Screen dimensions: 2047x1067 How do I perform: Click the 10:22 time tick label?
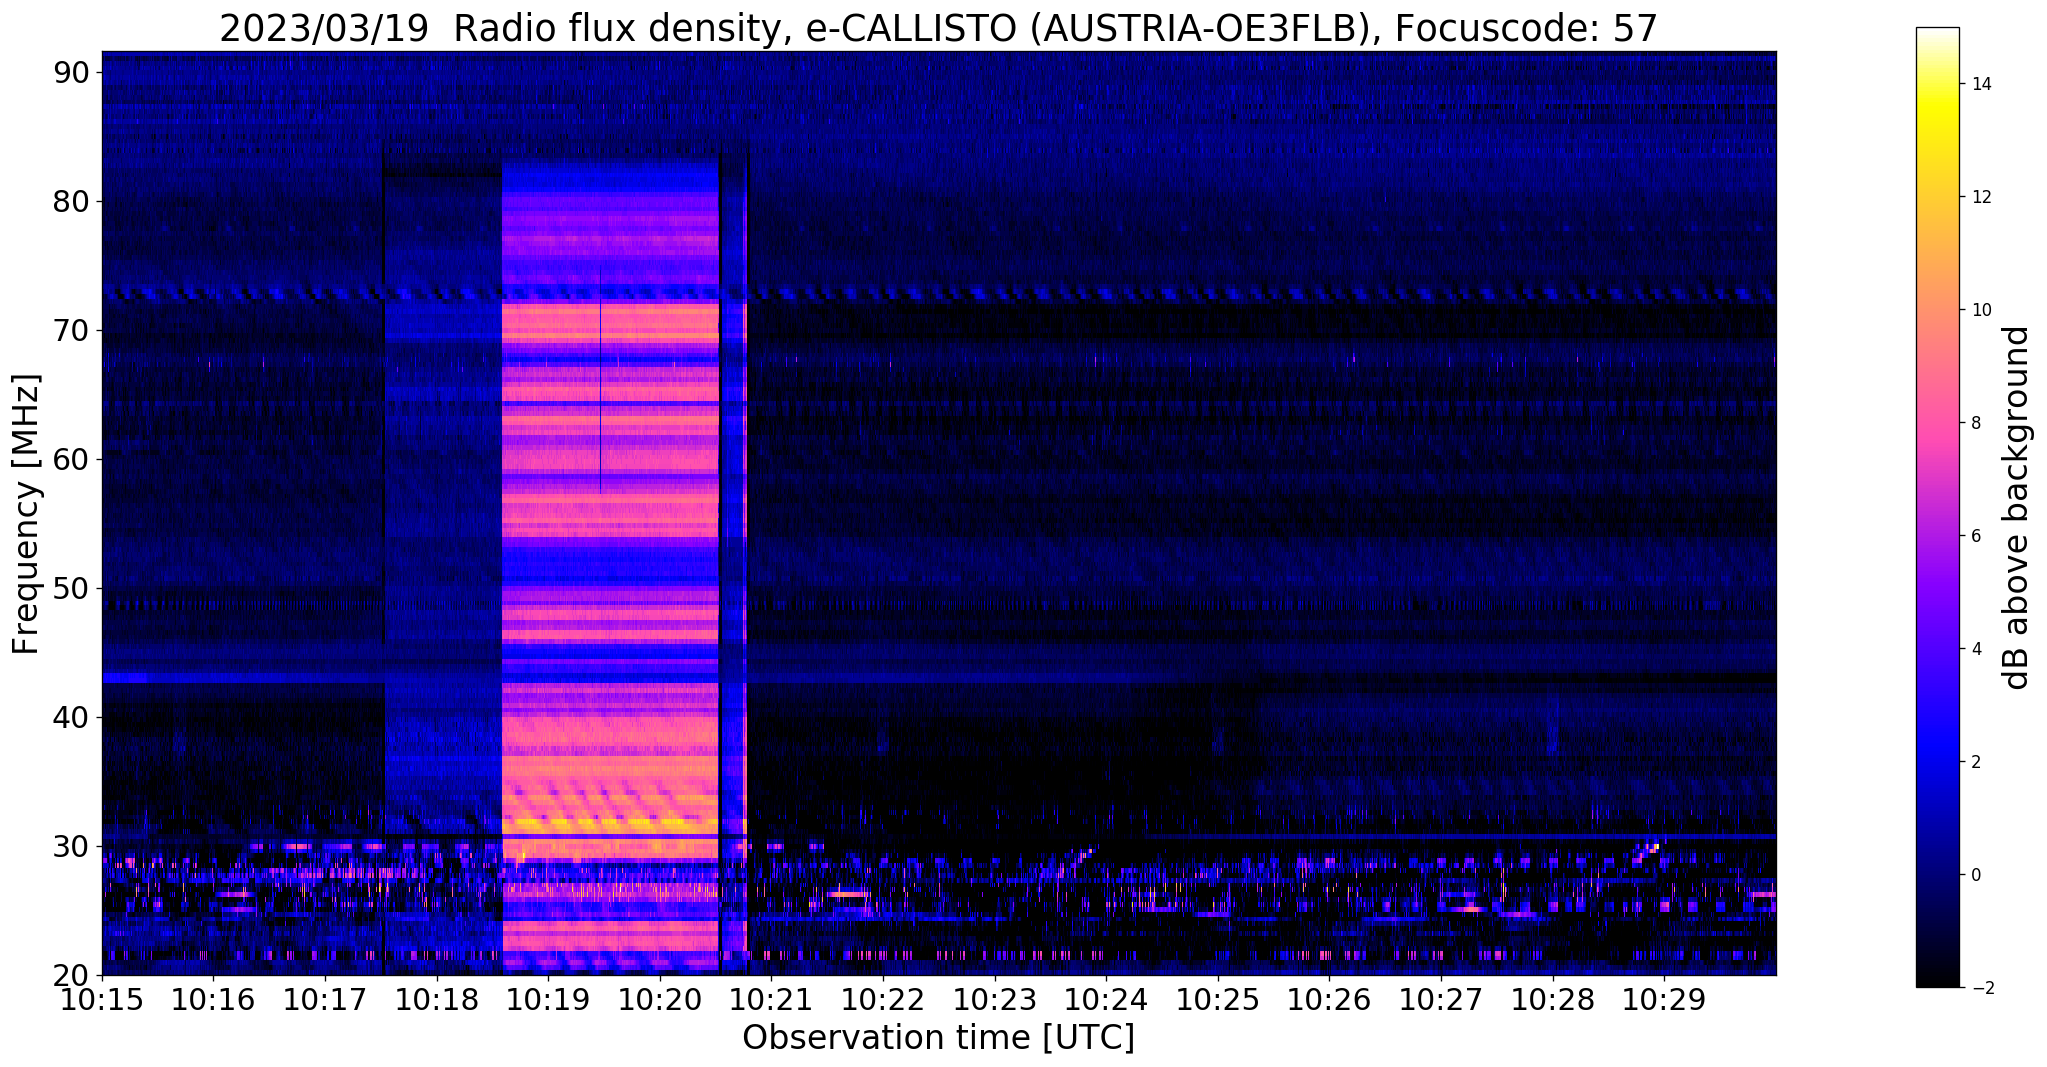tap(883, 998)
